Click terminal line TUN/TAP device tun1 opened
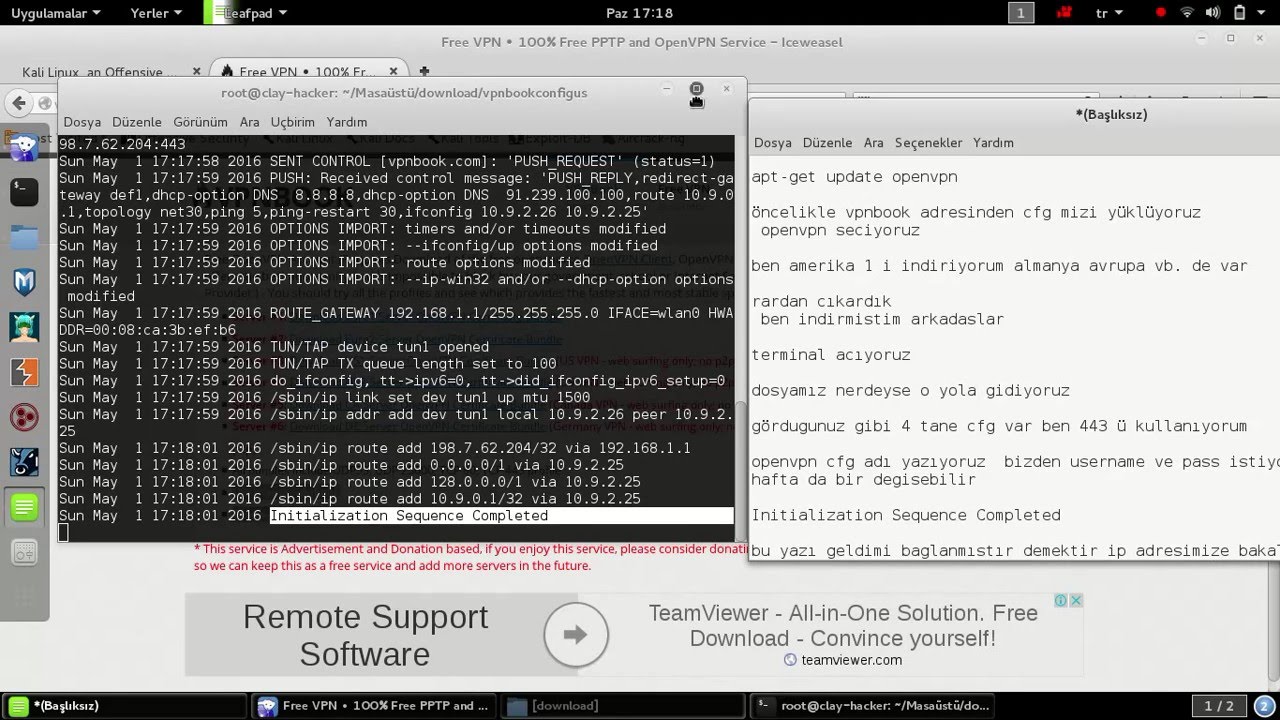This screenshot has height=720, width=1280. pos(274,347)
